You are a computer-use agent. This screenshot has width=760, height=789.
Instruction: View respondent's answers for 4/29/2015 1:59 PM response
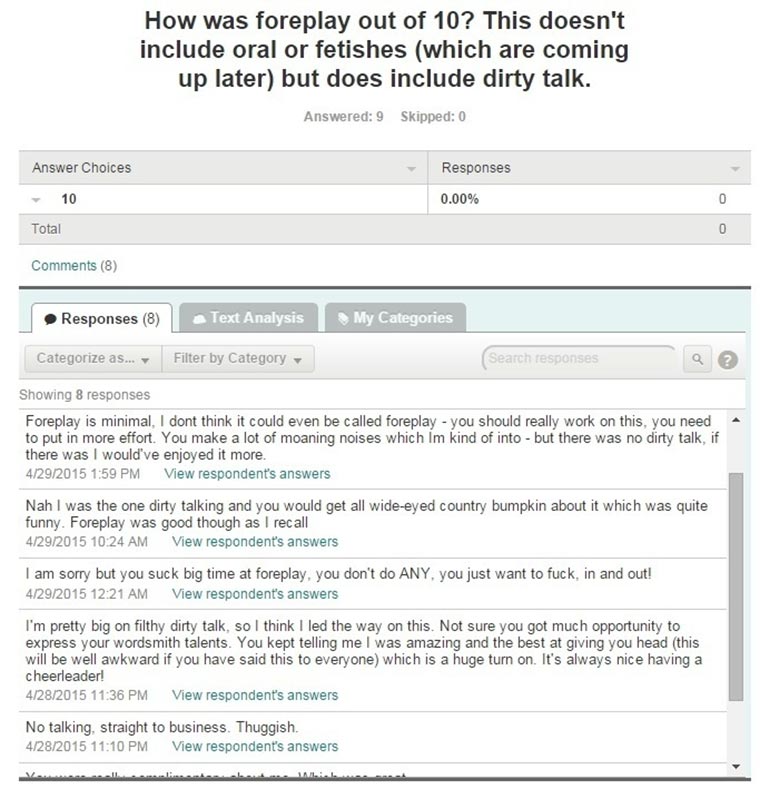point(246,473)
